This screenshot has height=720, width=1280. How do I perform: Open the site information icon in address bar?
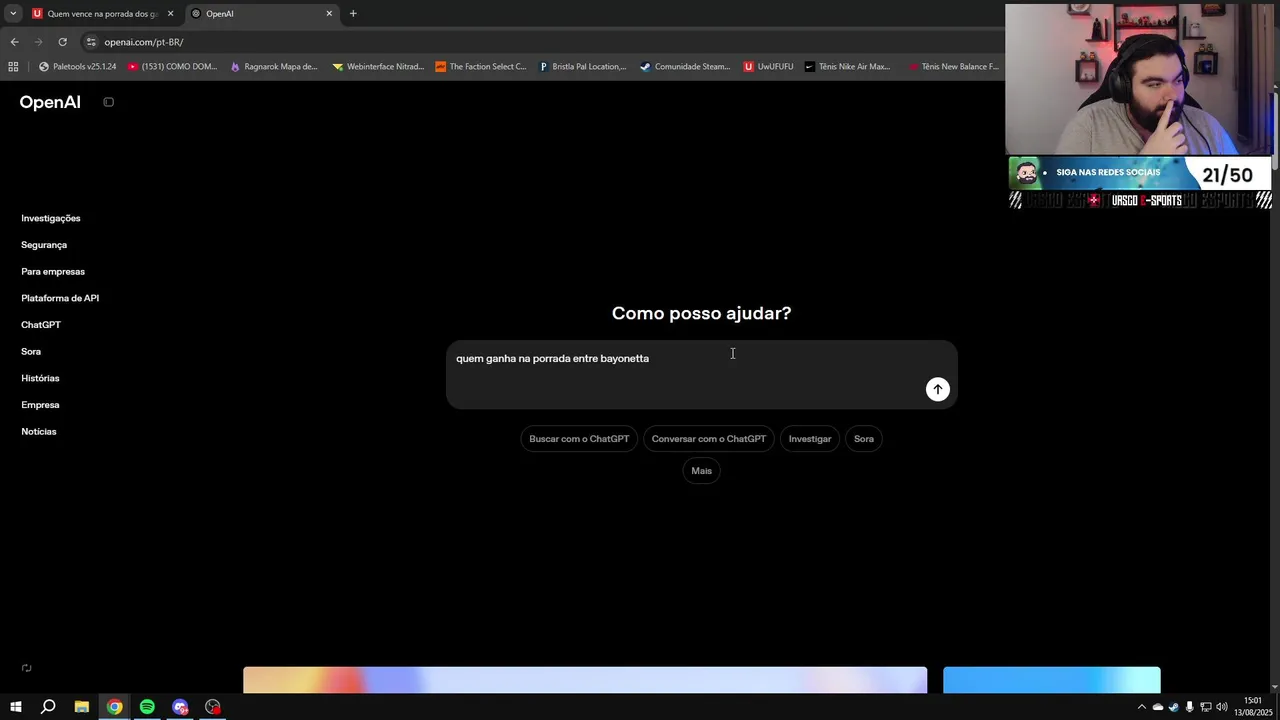(91, 42)
